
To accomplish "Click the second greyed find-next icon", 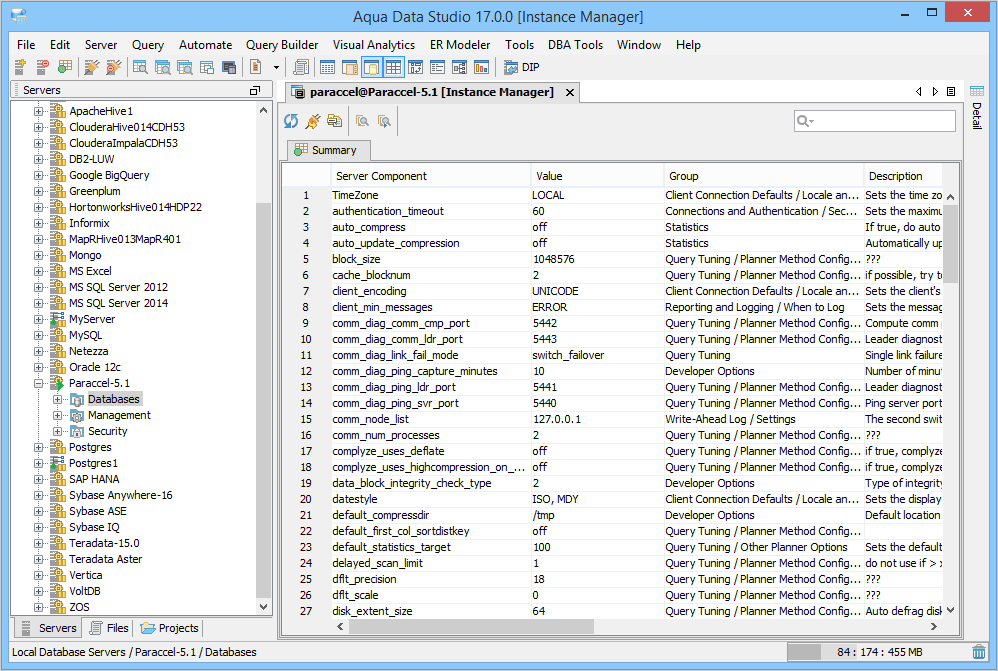I will 384,121.
